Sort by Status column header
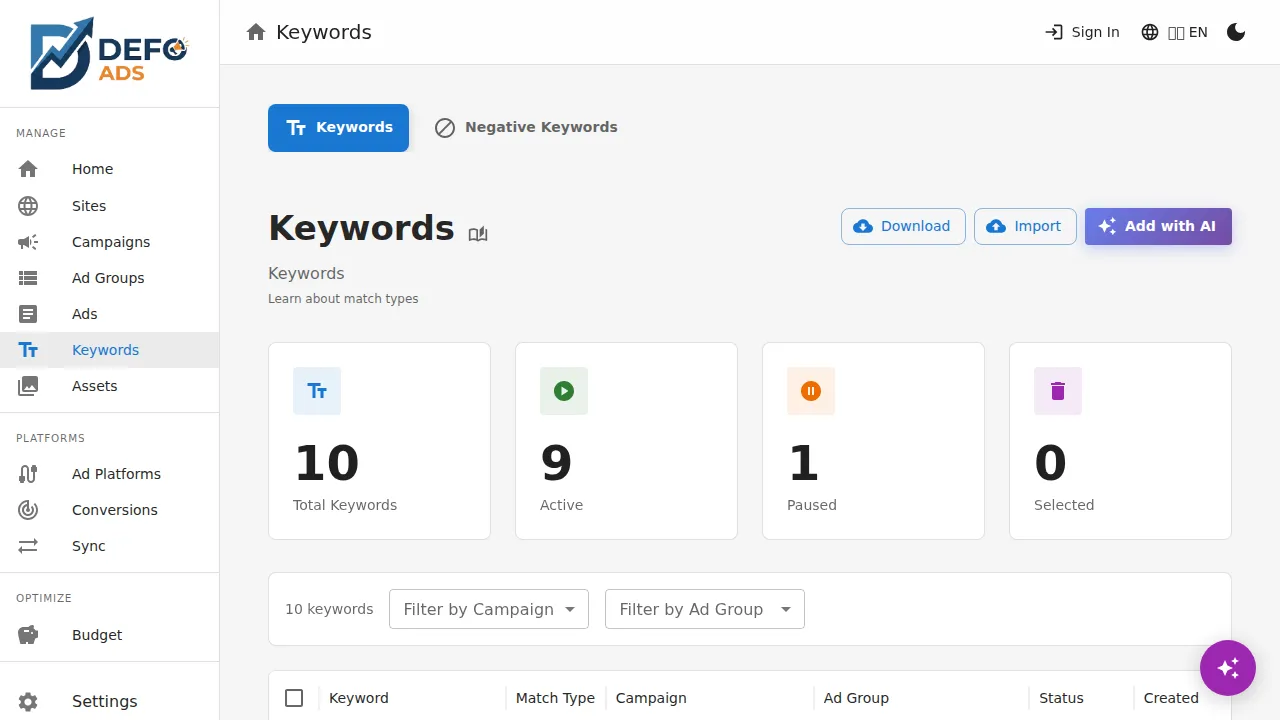Viewport: 1280px width, 720px height. pyautogui.click(x=1061, y=698)
